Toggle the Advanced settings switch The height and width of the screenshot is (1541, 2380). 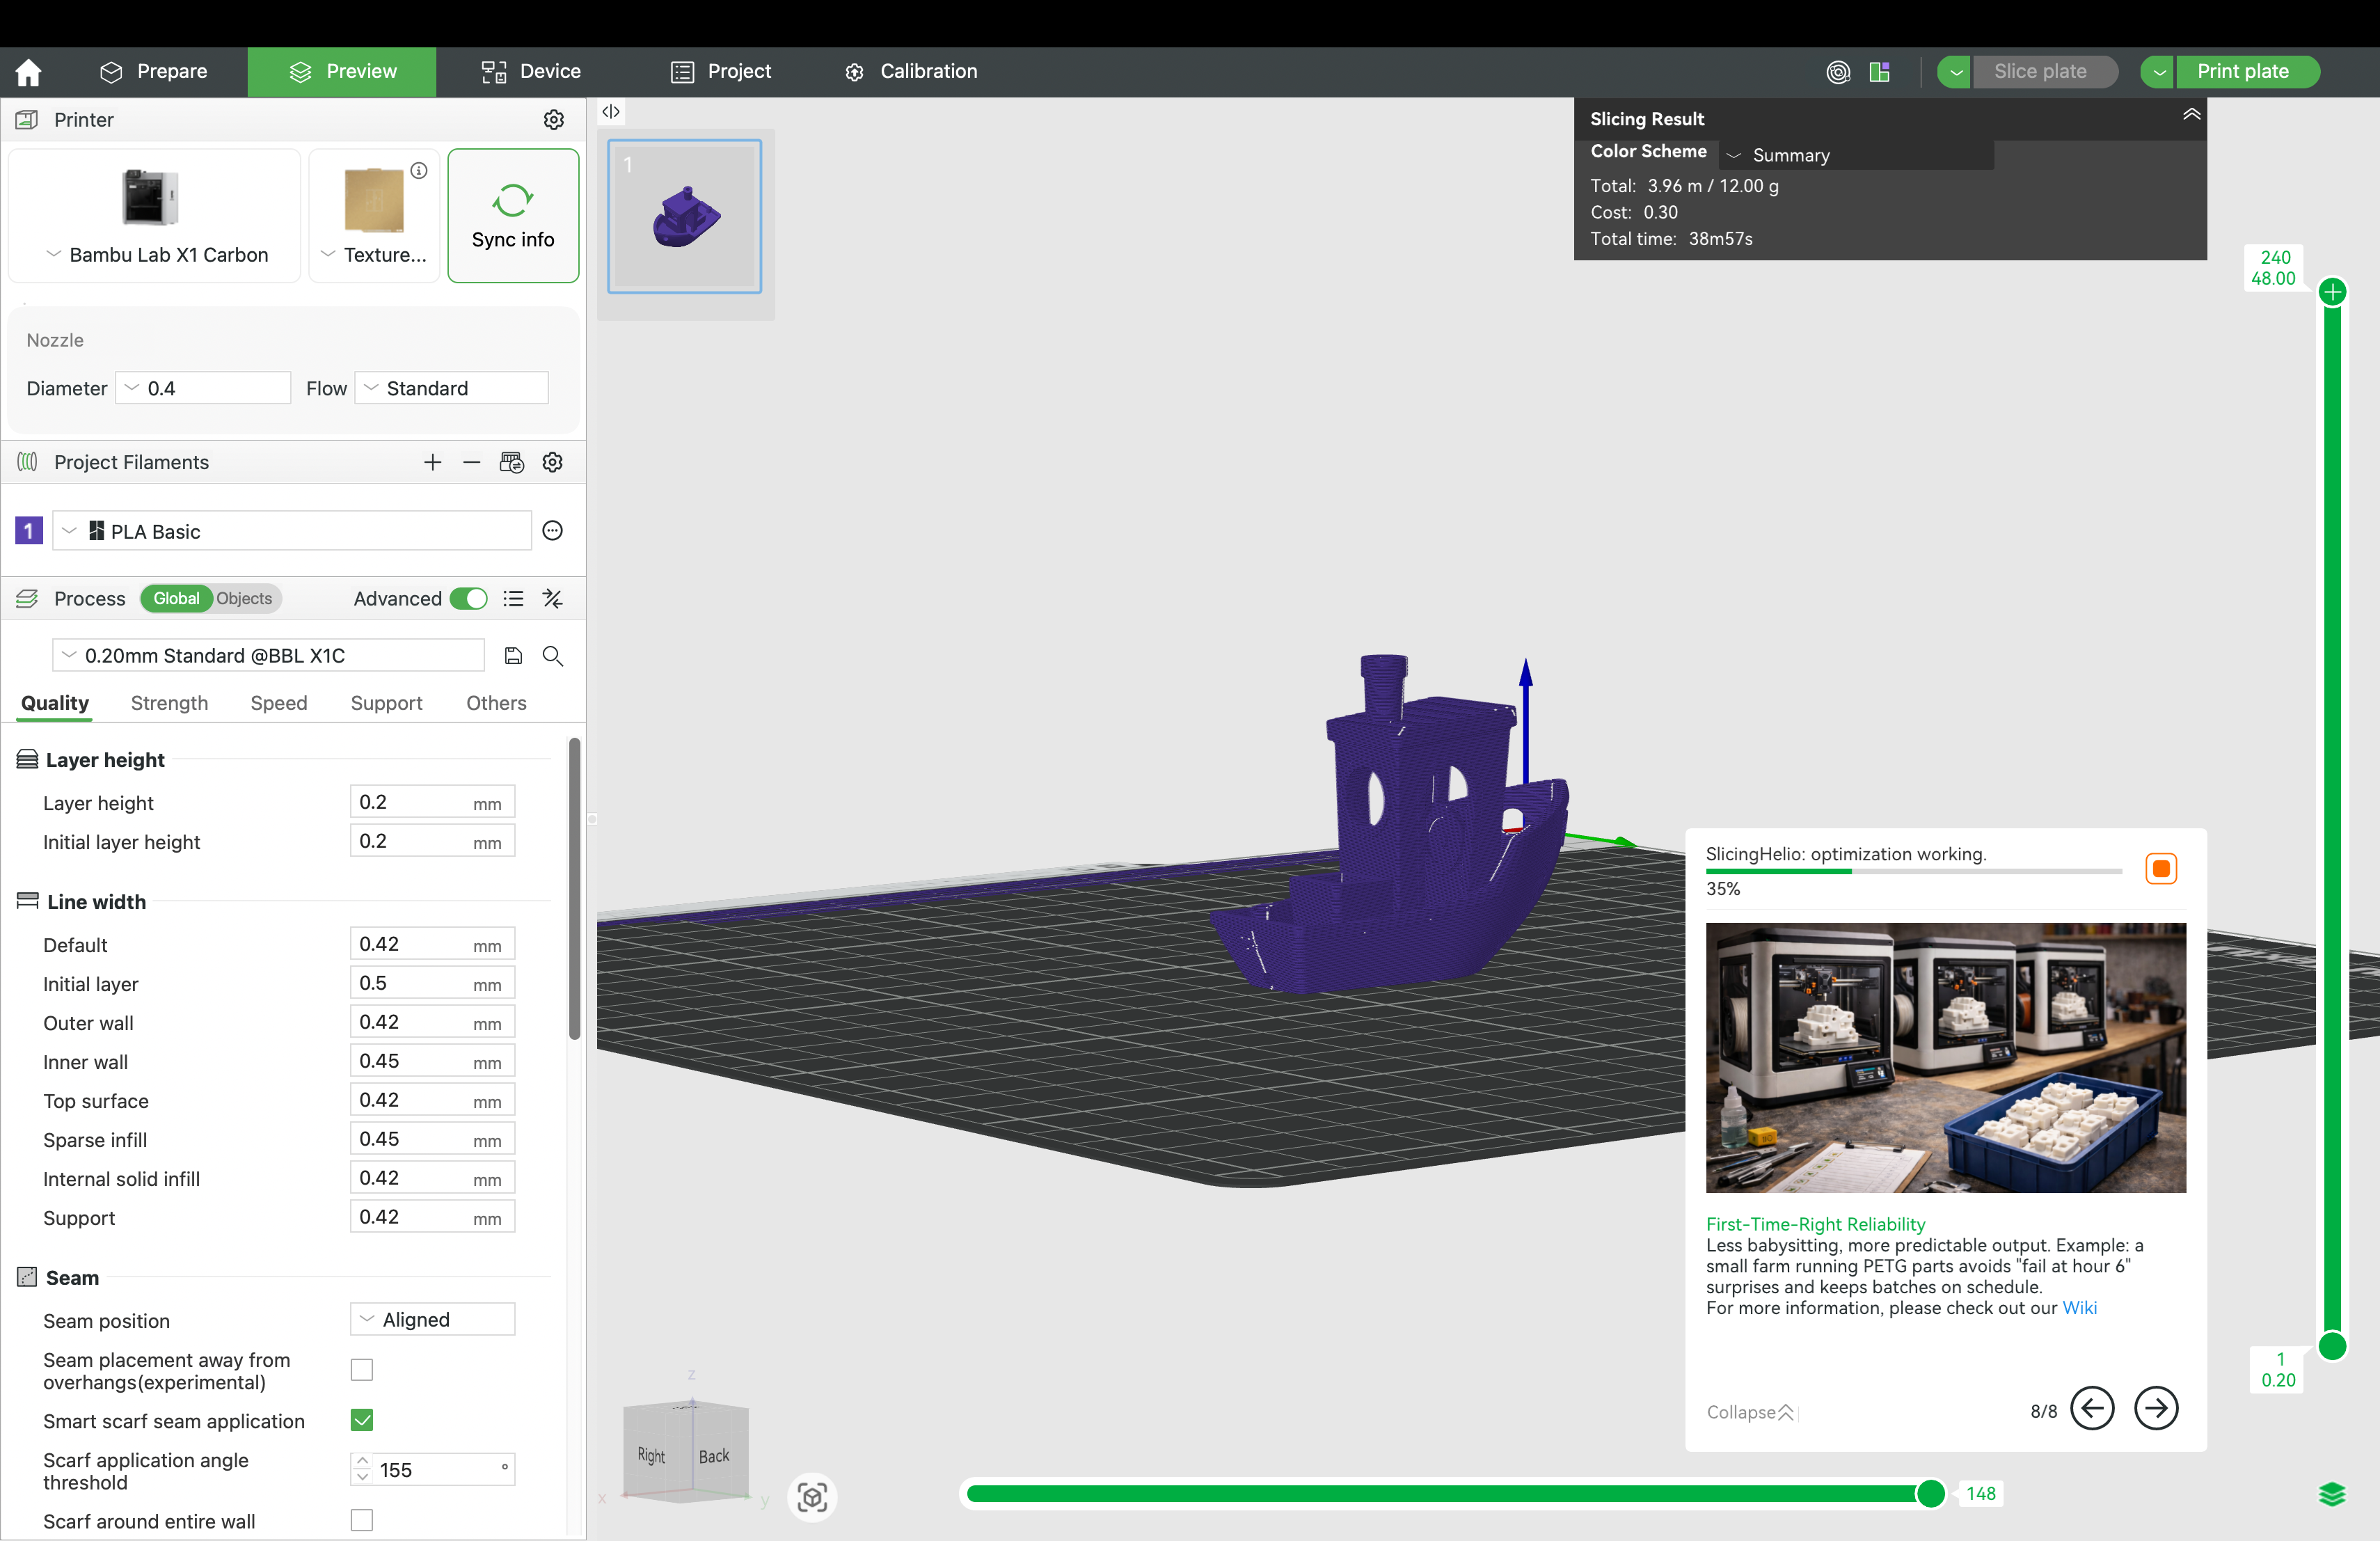click(468, 598)
